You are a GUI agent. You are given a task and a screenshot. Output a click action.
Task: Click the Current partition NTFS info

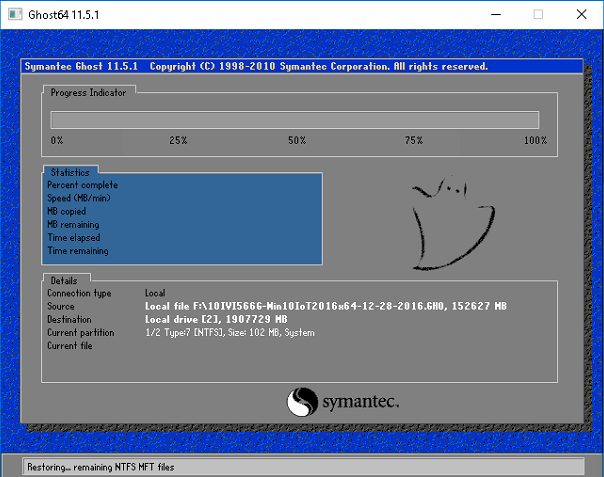pos(230,333)
